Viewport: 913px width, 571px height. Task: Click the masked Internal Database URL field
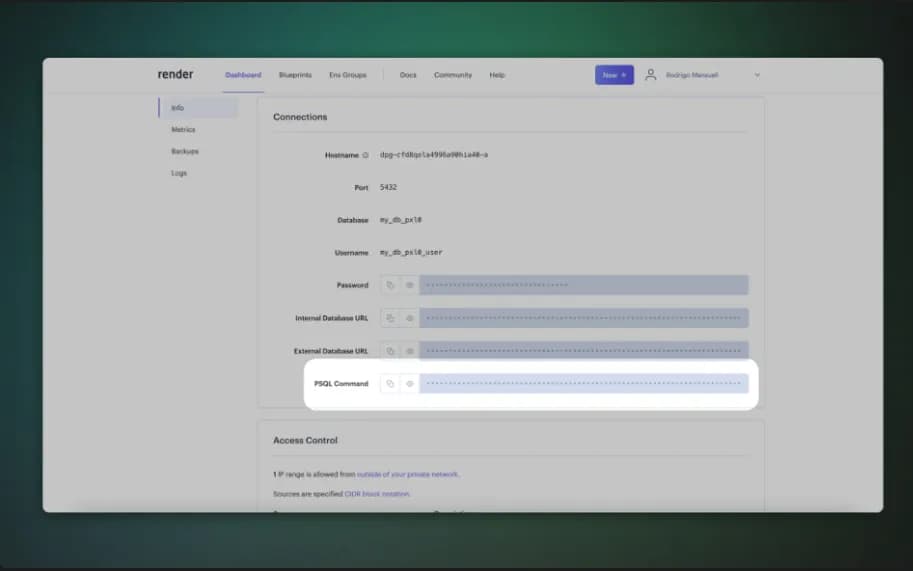click(584, 318)
